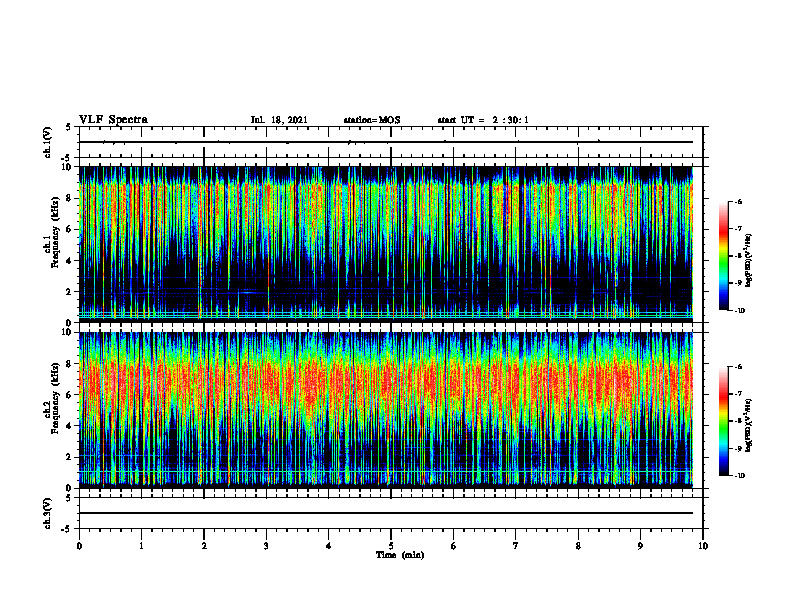Click the time axis tick label "8"

[x=578, y=546]
